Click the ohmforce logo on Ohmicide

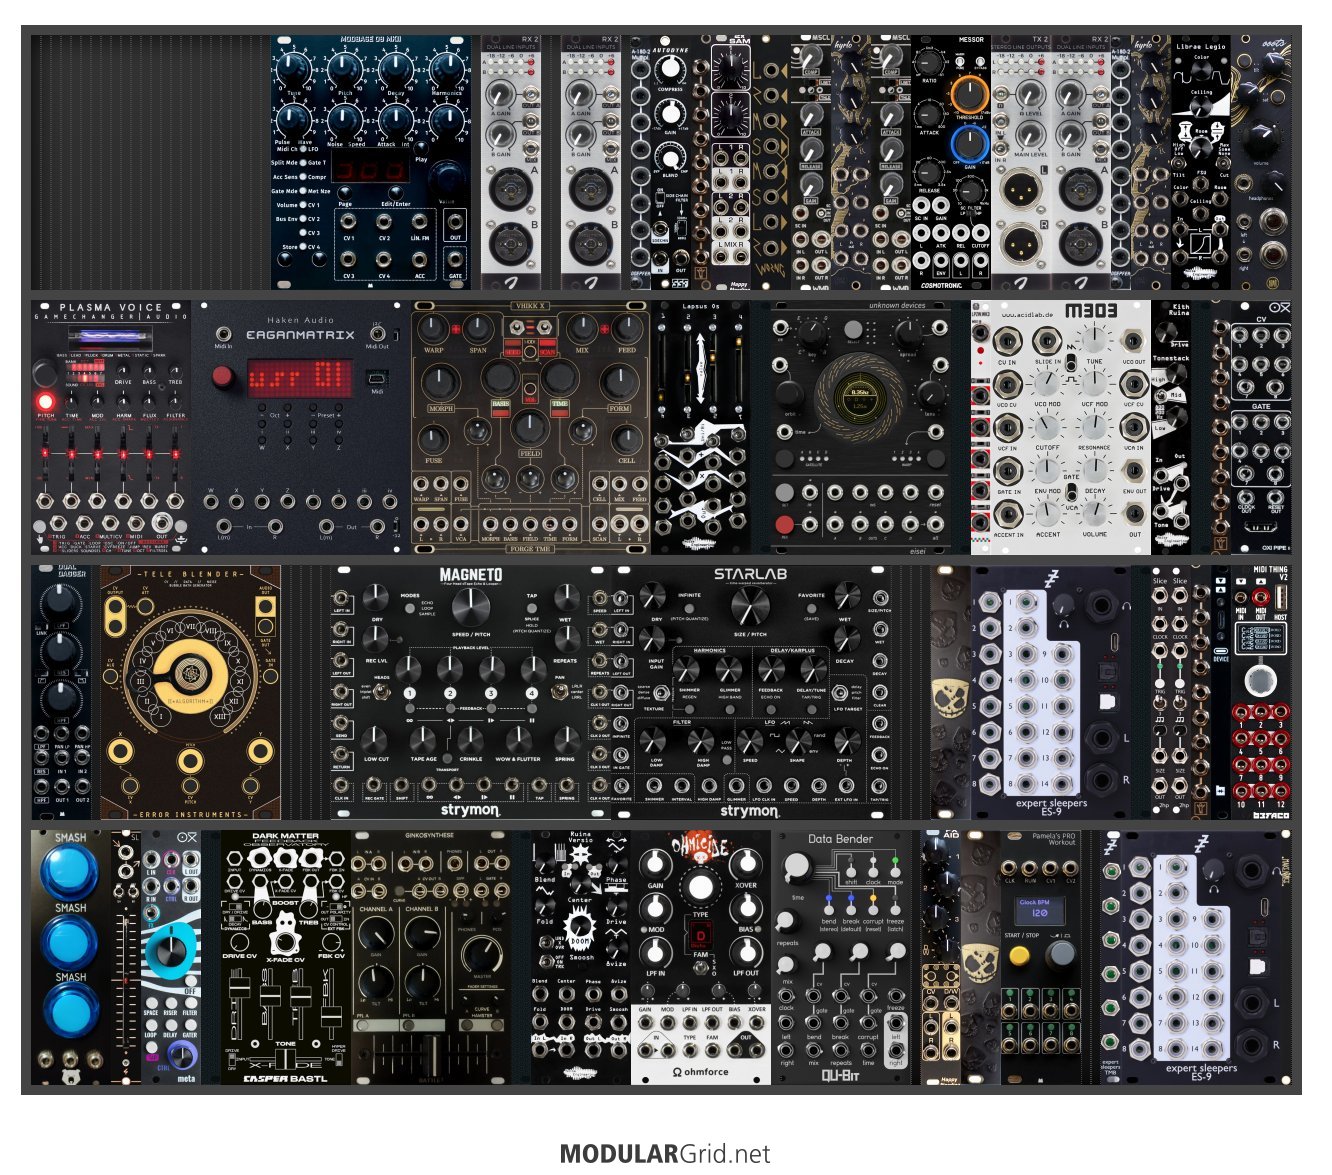pyautogui.click(x=700, y=1072)
